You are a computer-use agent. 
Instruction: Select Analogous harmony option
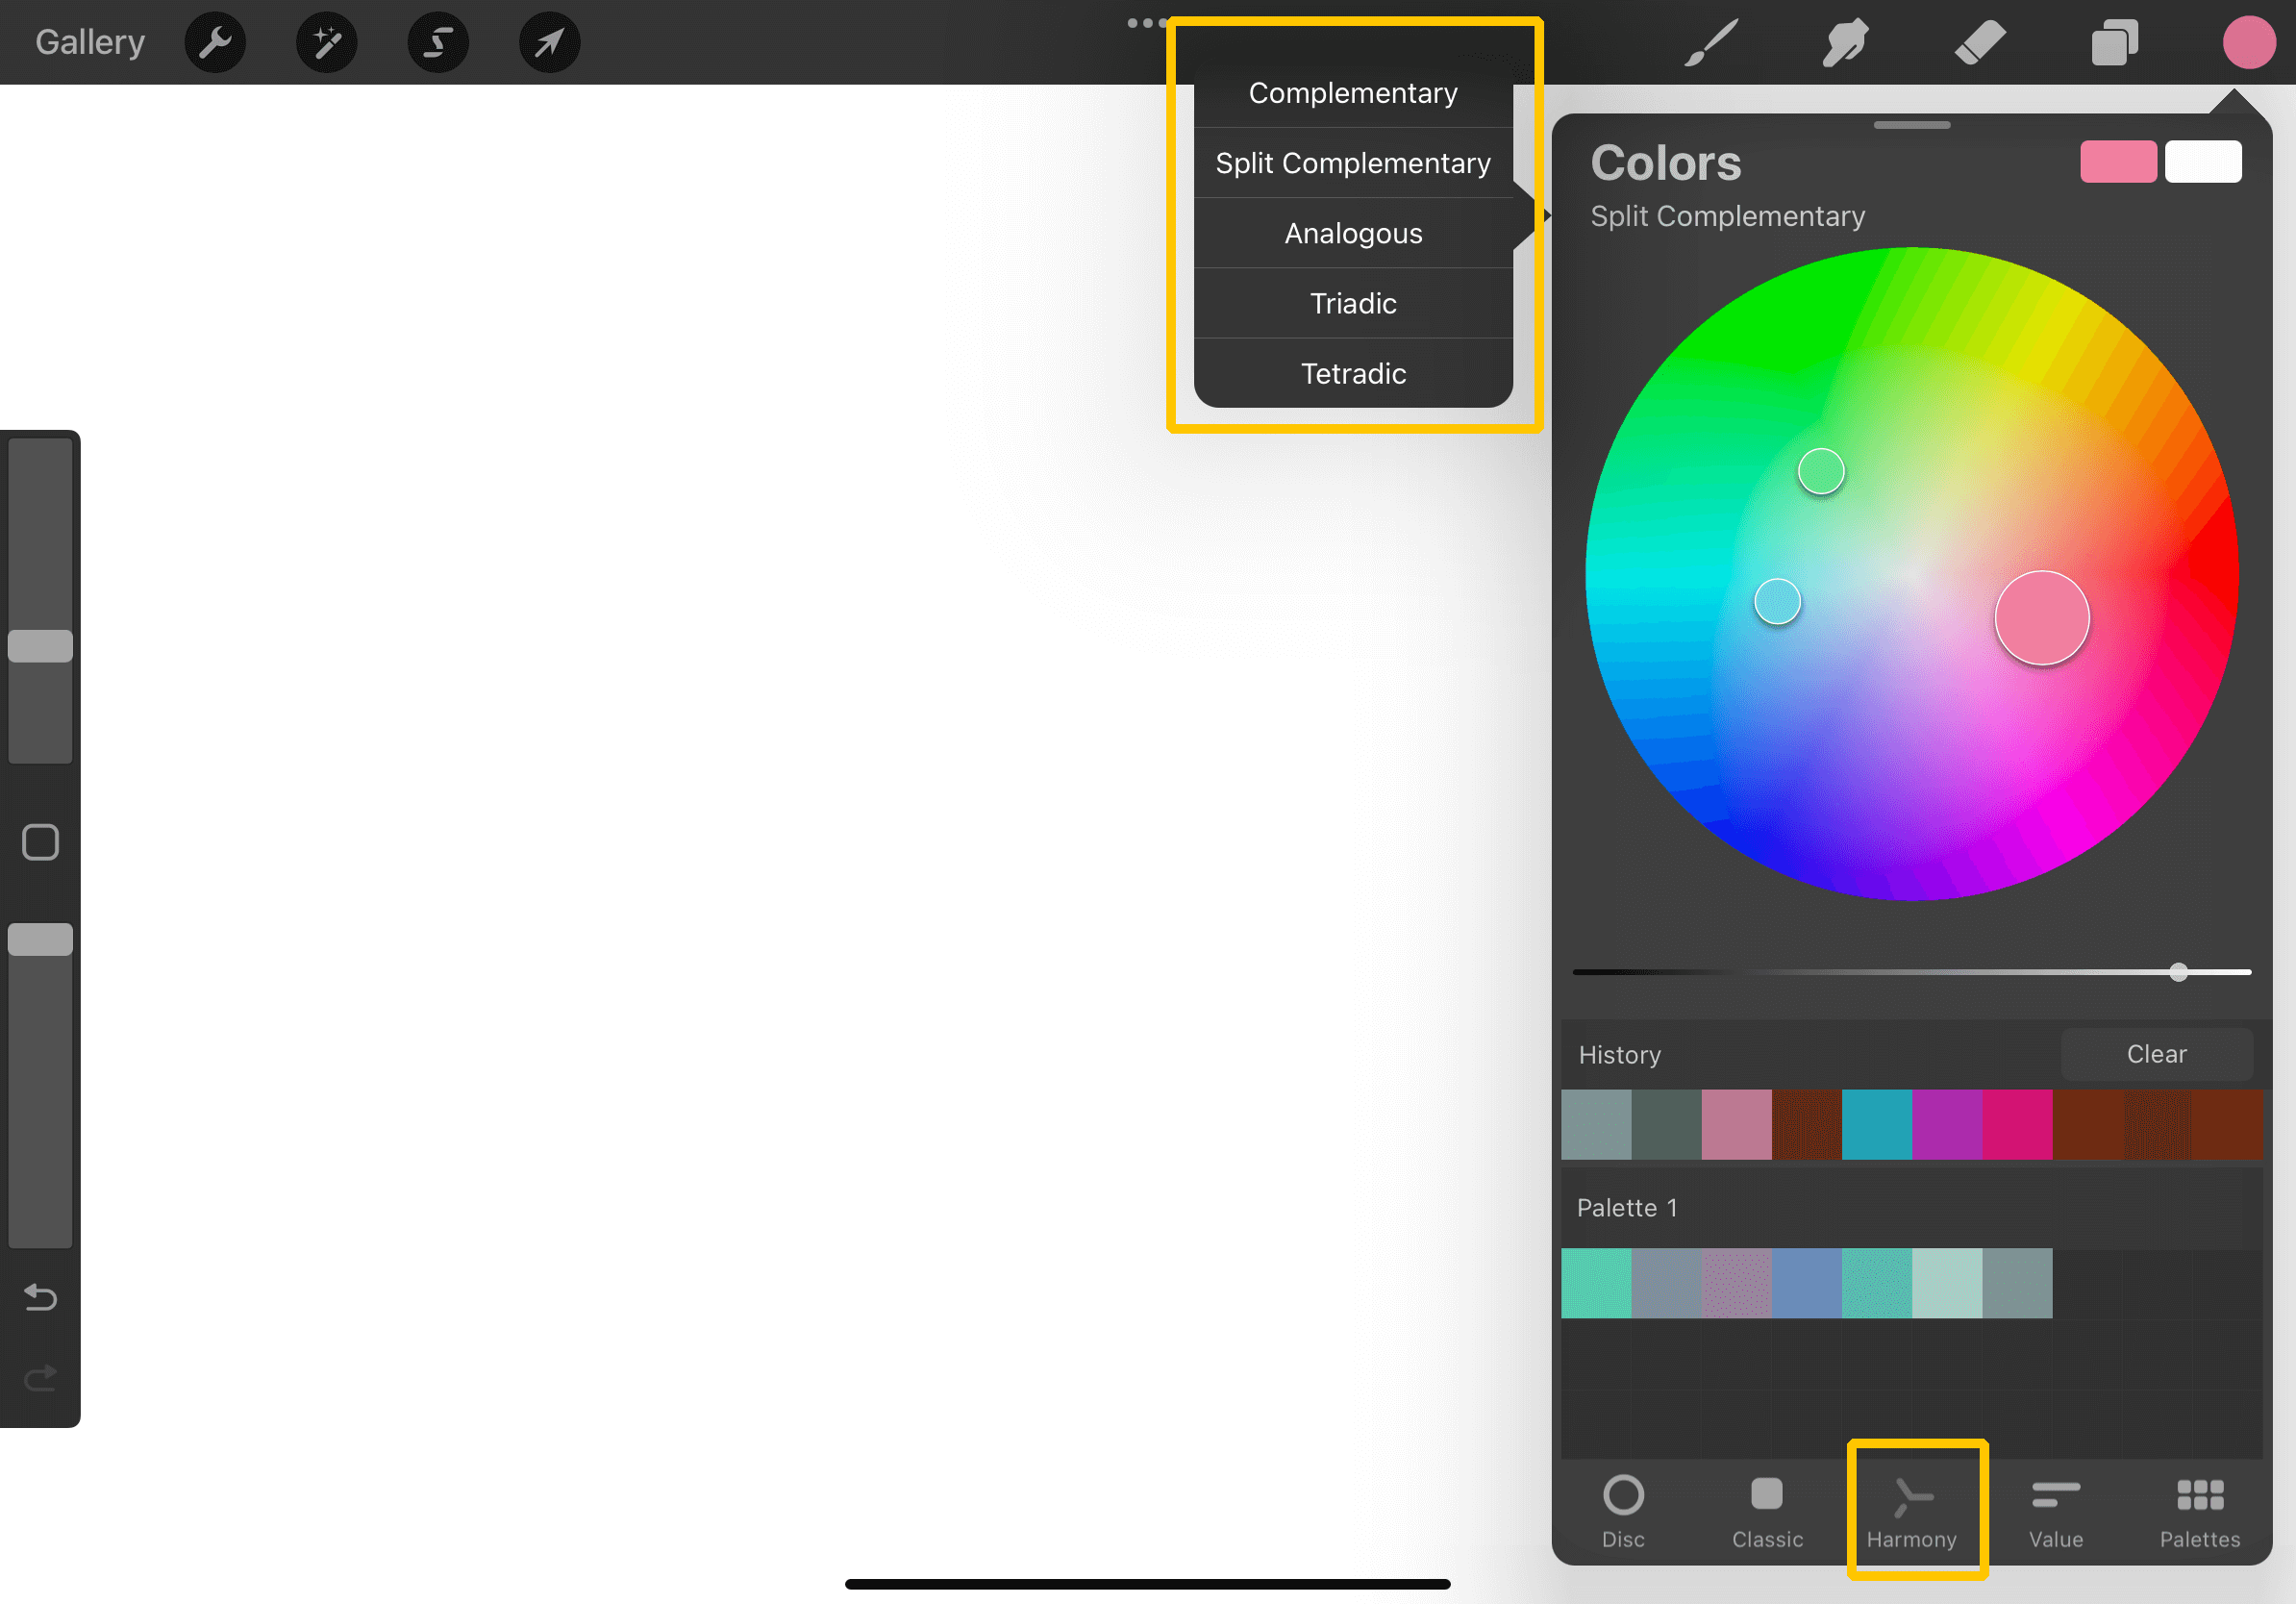pyautogui.click(x=1353, y=233)
